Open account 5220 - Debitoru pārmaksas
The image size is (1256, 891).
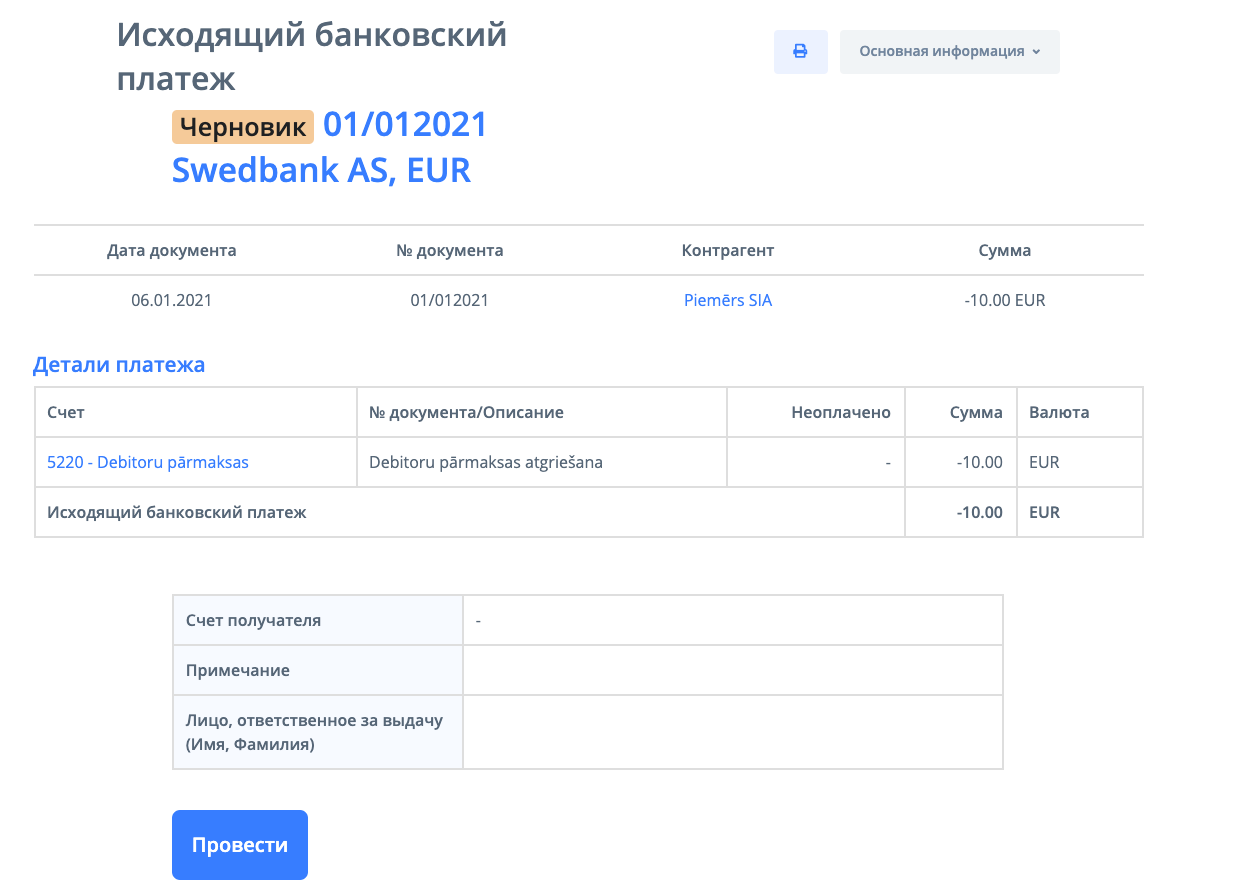[148, 462]
